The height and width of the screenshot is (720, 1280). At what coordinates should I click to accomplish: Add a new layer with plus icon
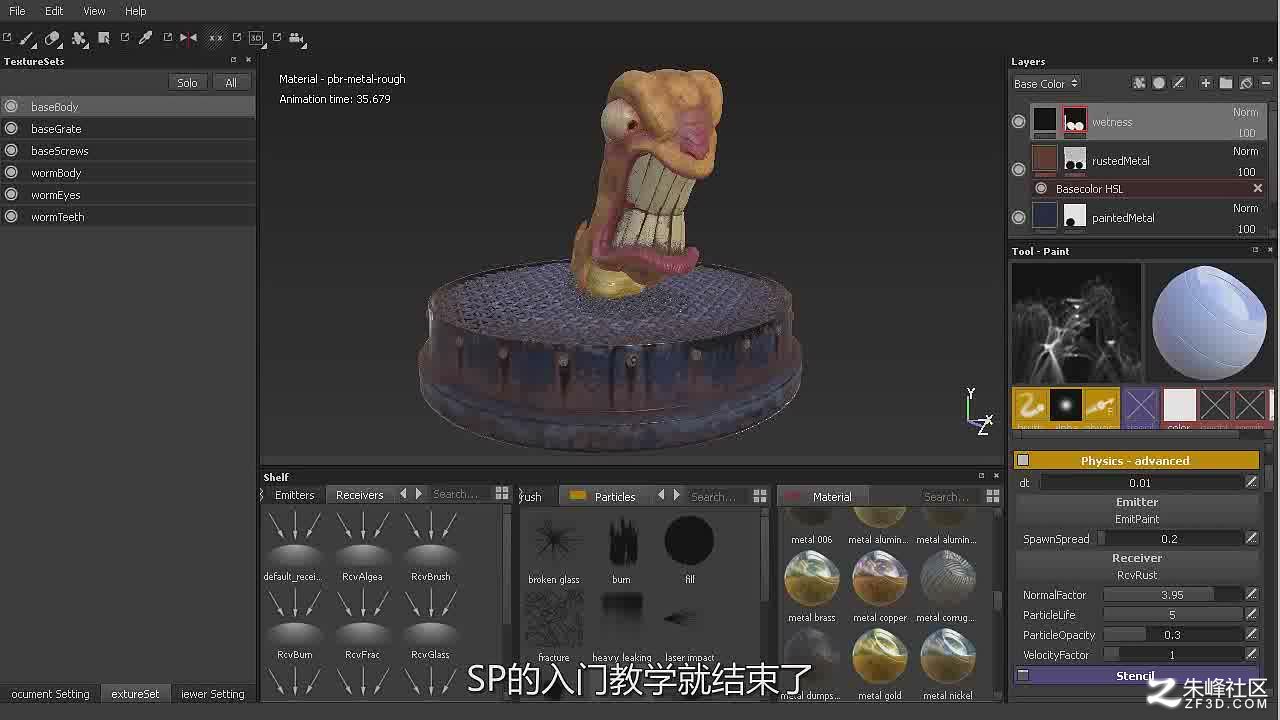tap(1206, 83)
